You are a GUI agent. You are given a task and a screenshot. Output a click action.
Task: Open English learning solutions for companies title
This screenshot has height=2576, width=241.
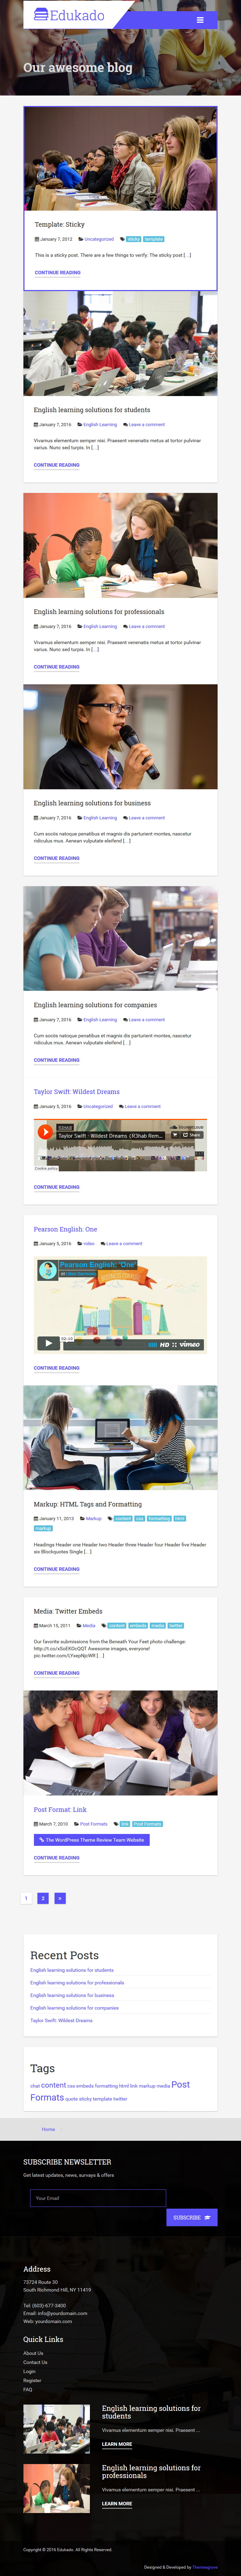(x=95, y=1005)
